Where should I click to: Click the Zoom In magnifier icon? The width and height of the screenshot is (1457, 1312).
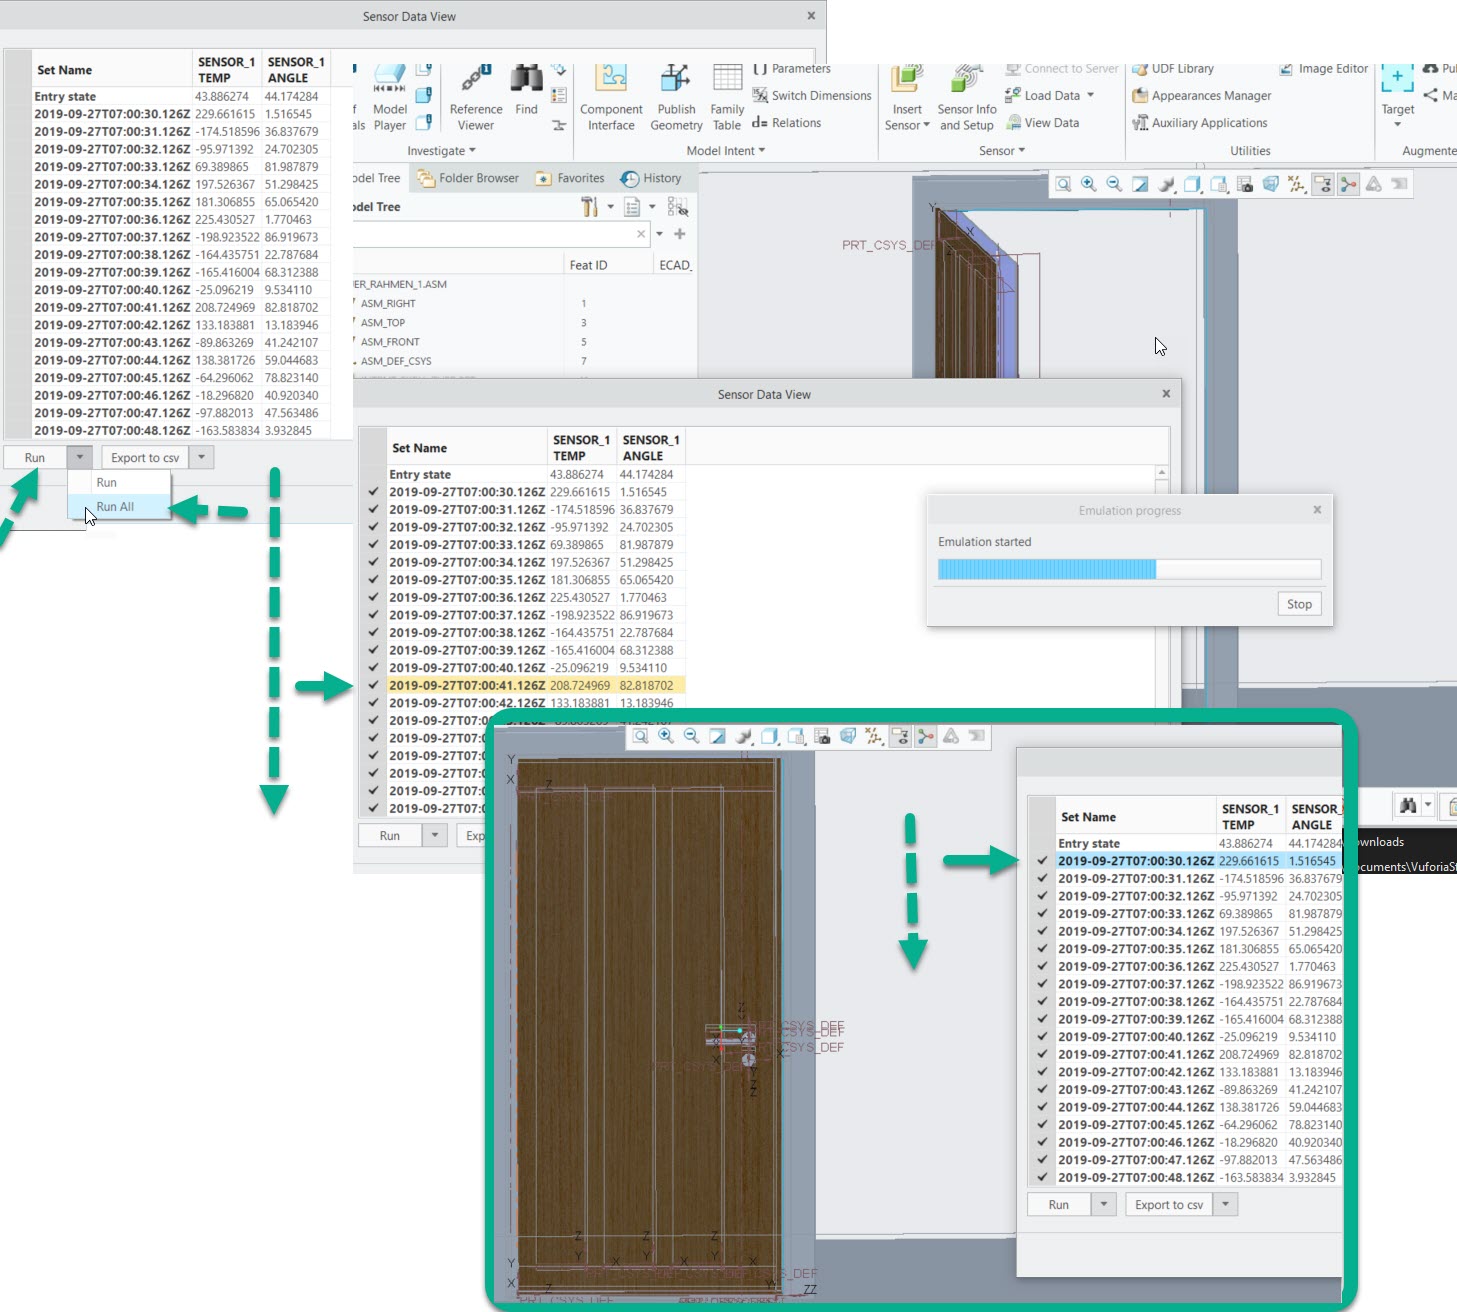tap(1088, 184)
